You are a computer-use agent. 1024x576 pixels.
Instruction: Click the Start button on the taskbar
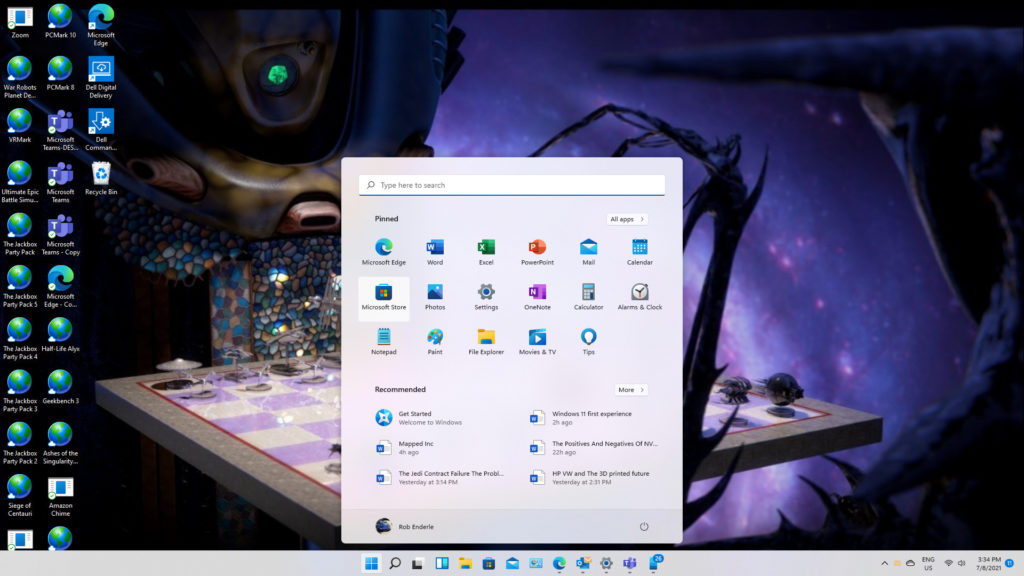coord(371,564)
